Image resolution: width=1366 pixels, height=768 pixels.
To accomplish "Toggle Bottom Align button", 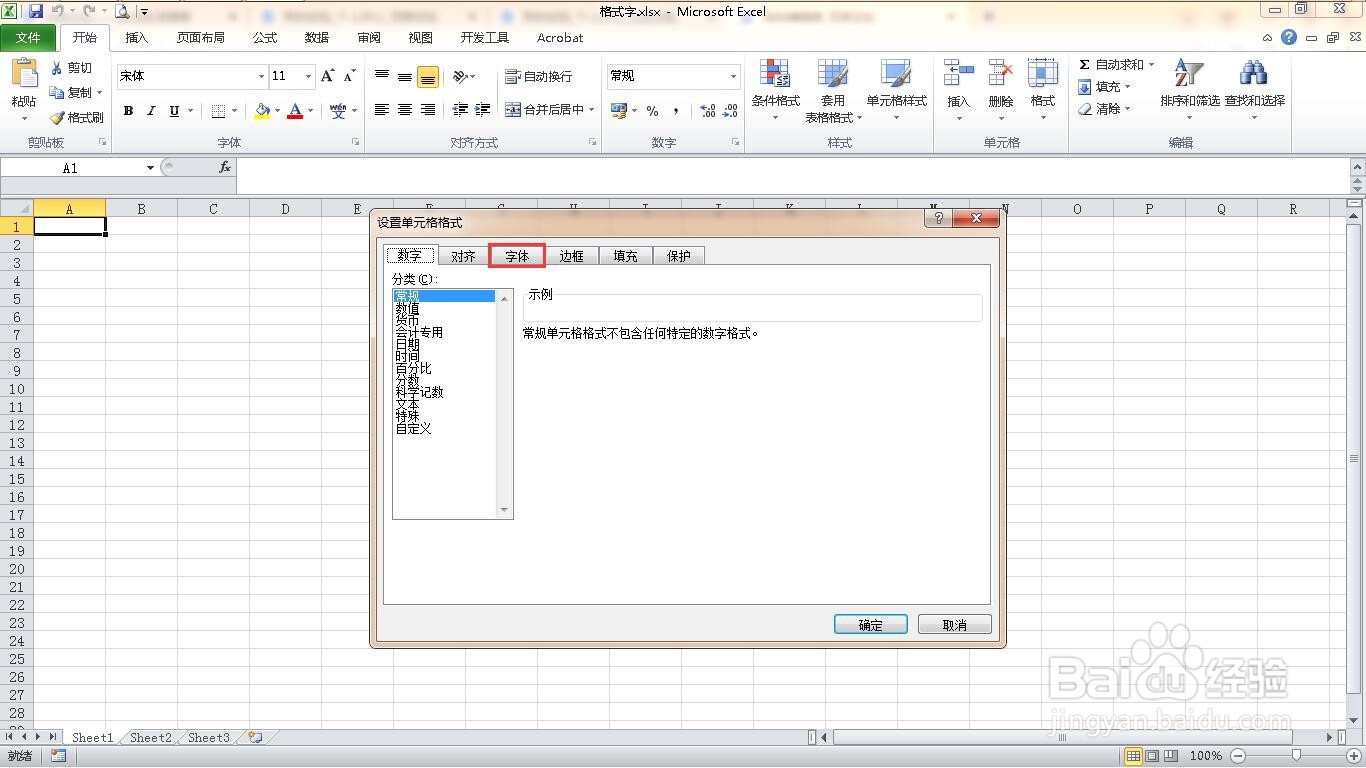I will click(428, 77).
